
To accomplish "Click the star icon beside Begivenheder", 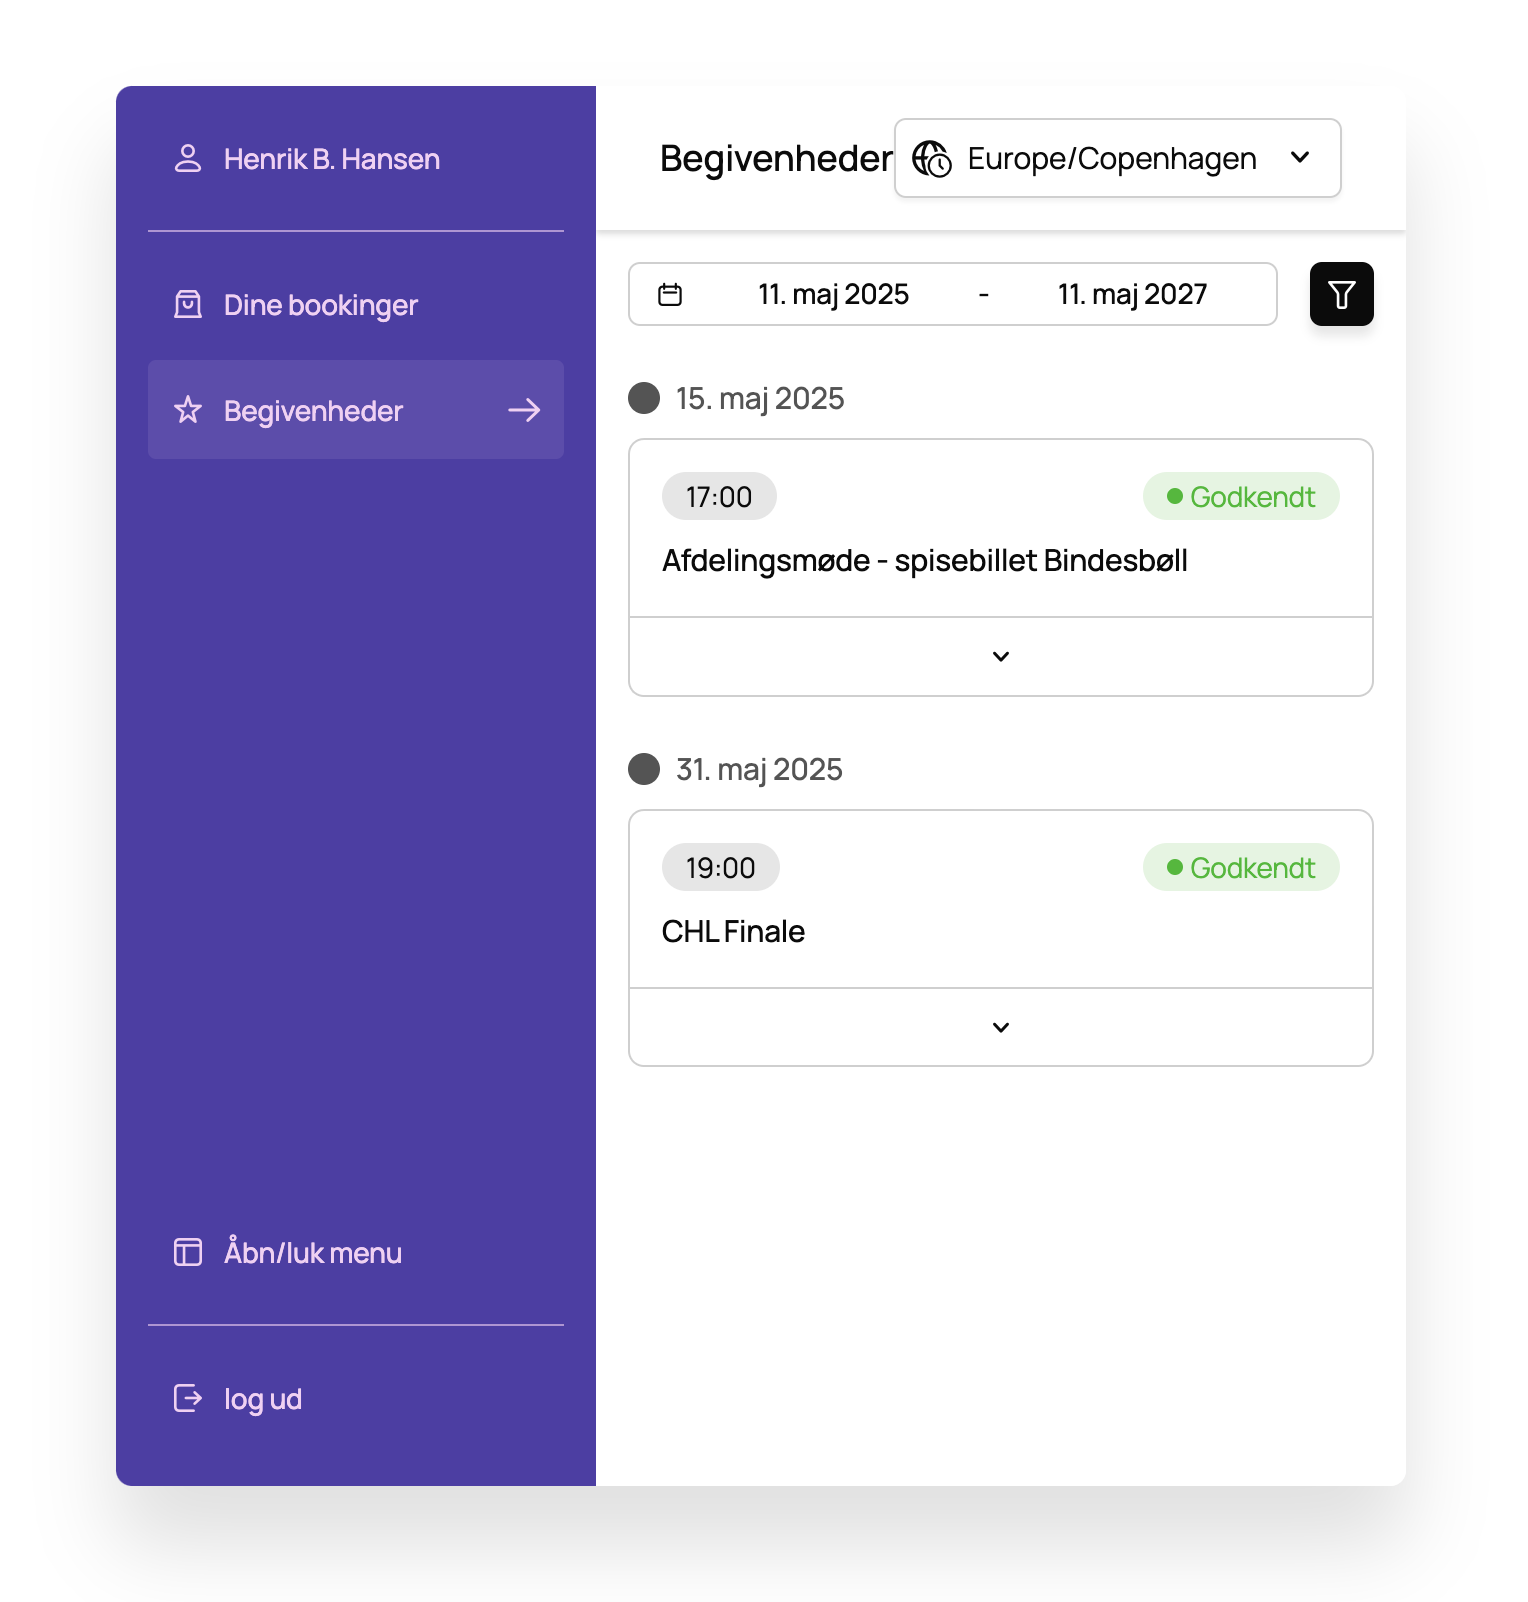I will 188,411.
